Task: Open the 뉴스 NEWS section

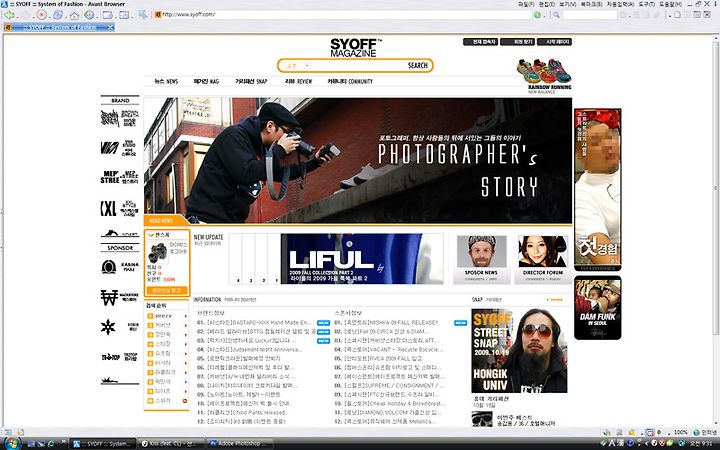Action: pos(166,81)
